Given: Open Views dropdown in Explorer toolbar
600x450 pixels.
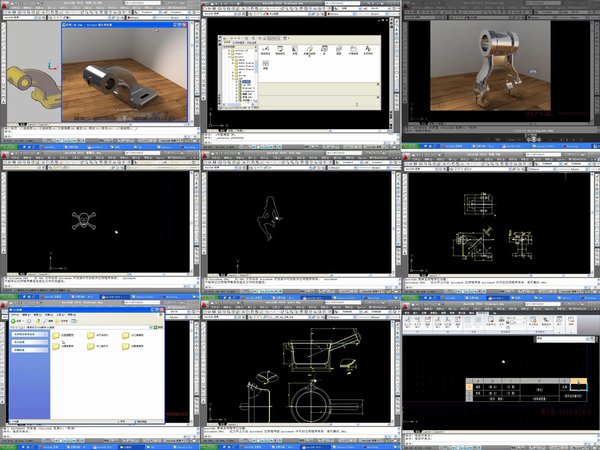Looking at the screenshot, I should [74, 321].
